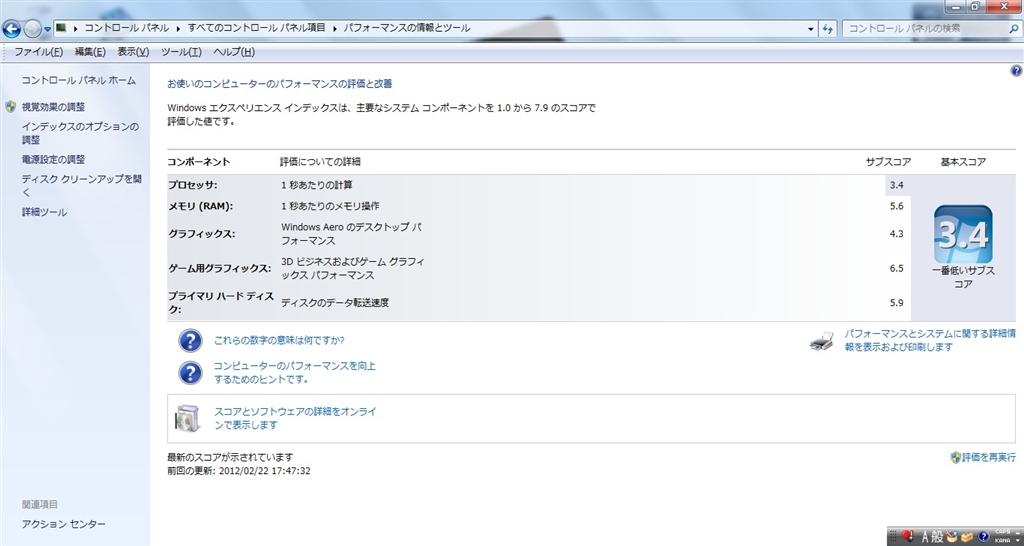Image resolution: width=1024 pixels, height=546 pixels.
Task: Open the recent pages dropdown next to Forward
Action: (x=48, y=29)
